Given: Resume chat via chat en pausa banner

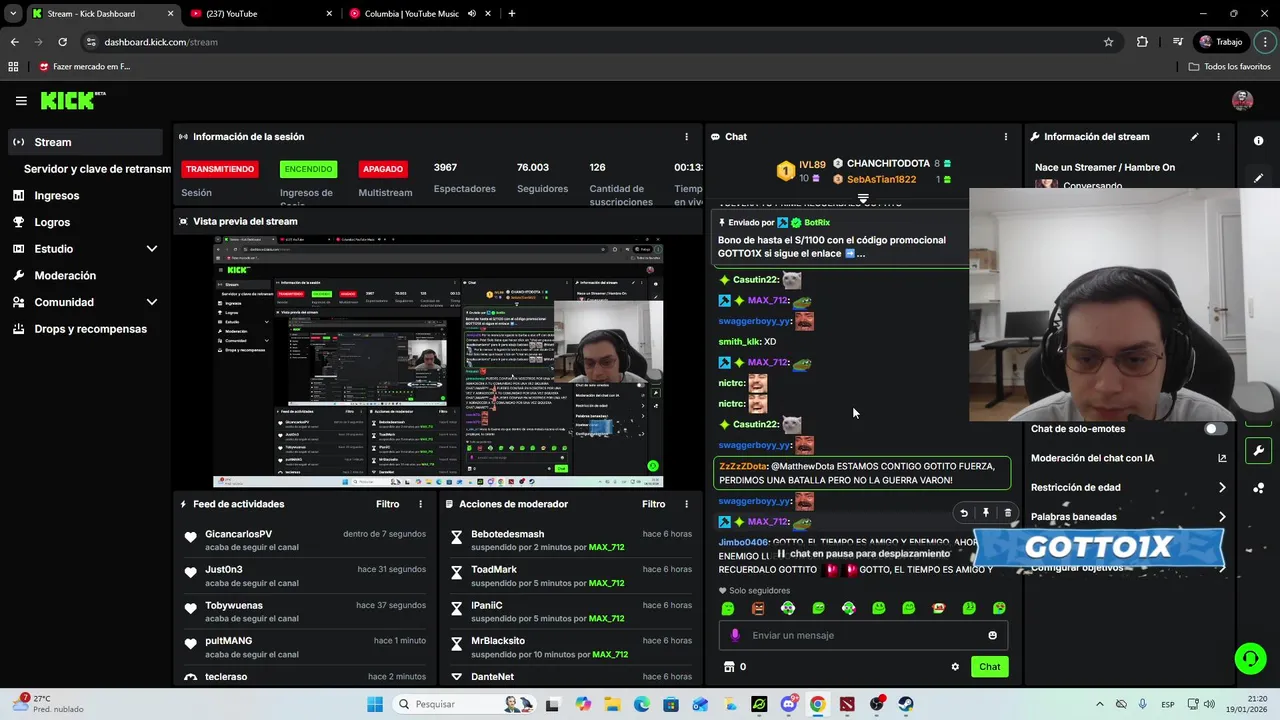Looking at the screenshot, I should (x=863, y=553).
